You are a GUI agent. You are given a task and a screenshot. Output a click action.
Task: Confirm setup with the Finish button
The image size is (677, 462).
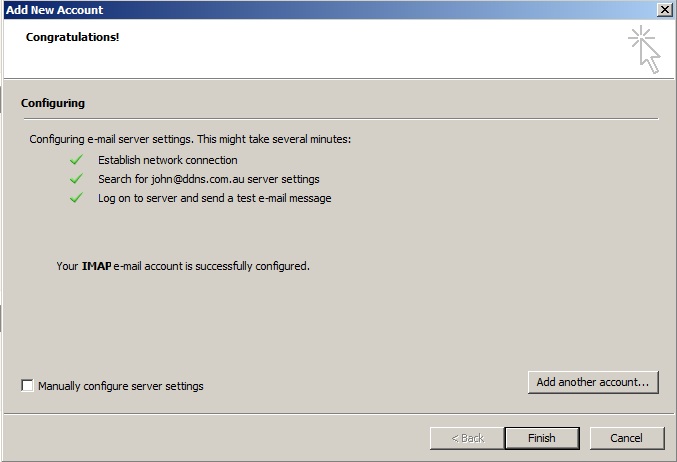click(542, 438)
